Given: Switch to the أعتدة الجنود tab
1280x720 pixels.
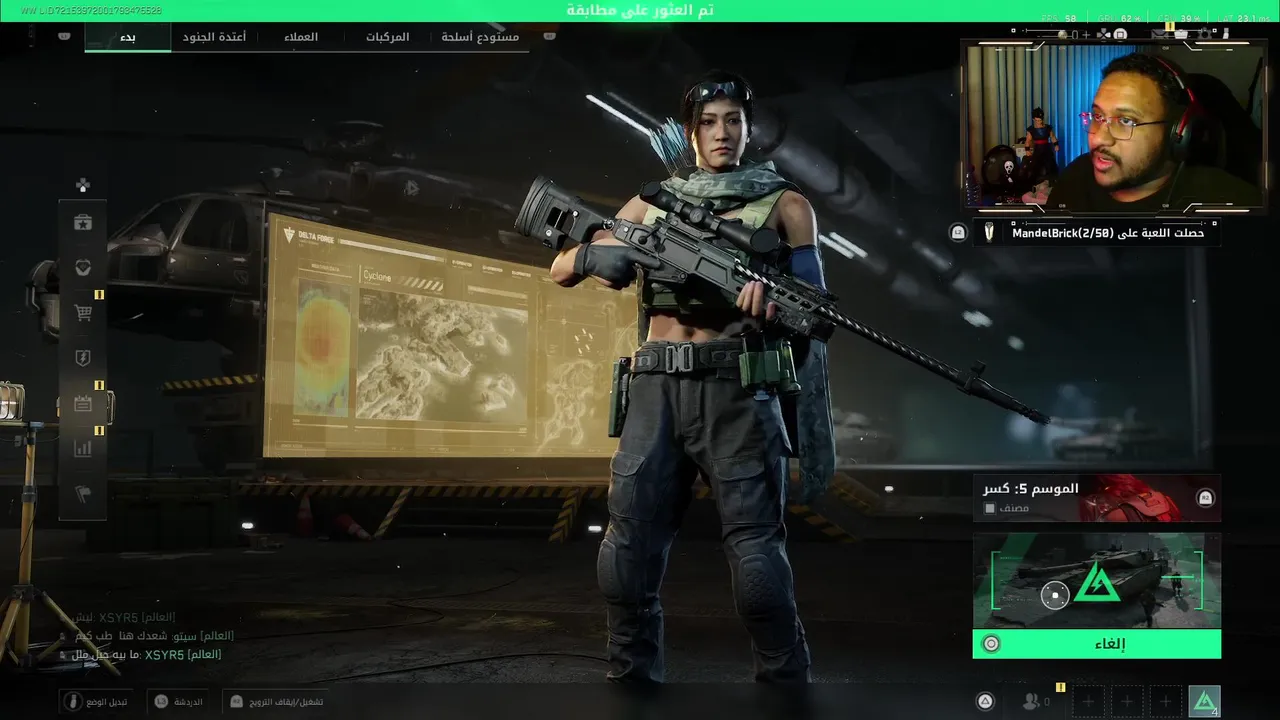Looking at the screenshot, I should [x=214, y=37].
